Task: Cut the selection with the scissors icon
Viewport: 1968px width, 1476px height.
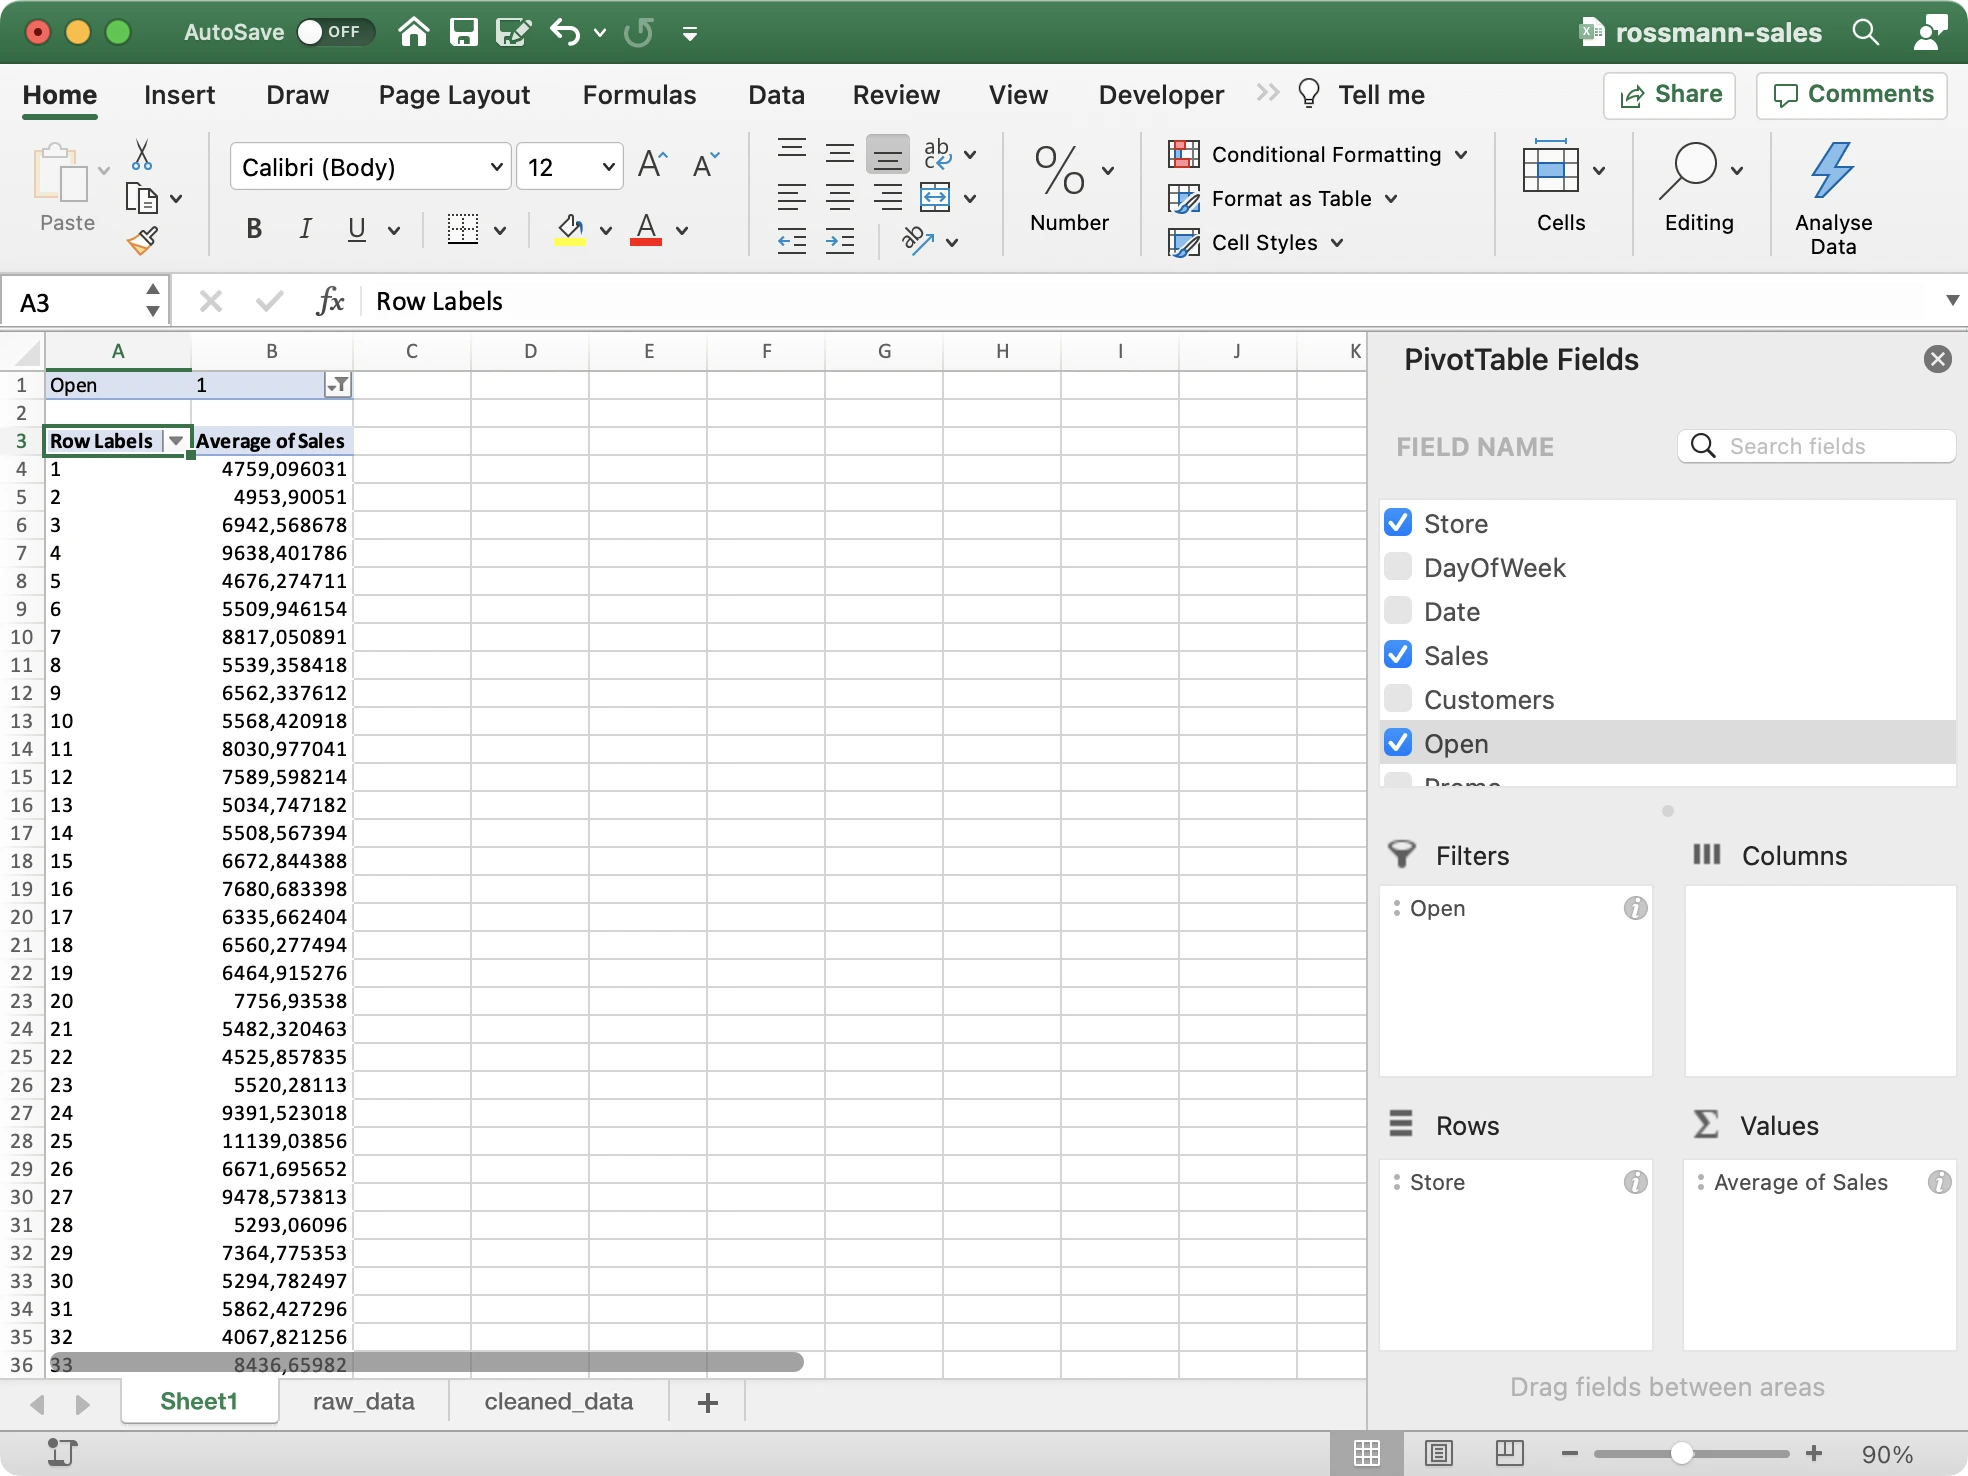Action: pos(142,155)
